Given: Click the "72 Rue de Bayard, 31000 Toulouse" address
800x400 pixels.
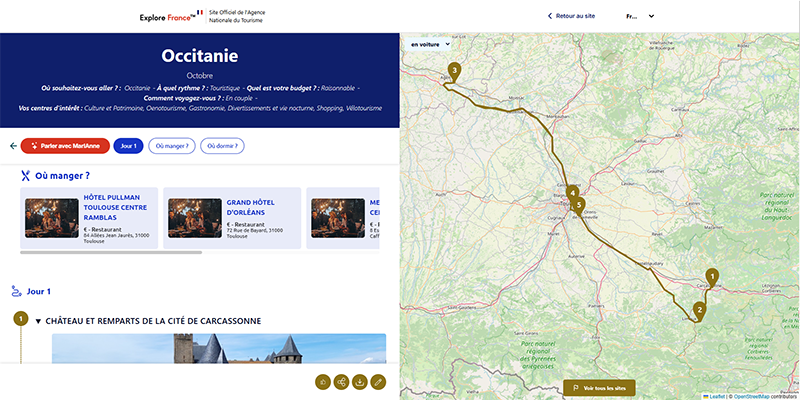Looking at the screenshot, I should [253, 234].
